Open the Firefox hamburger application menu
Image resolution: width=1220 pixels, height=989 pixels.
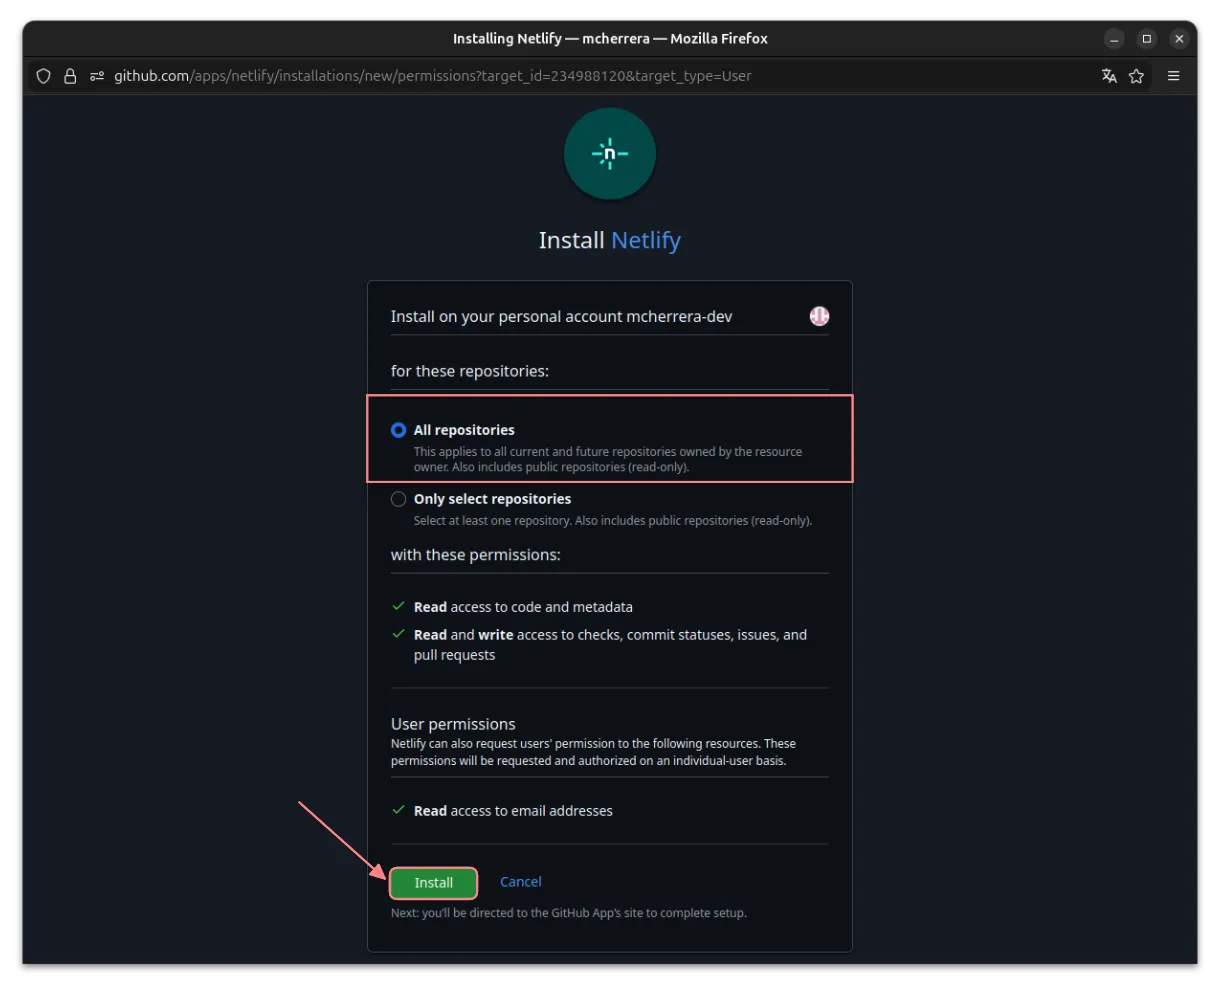coord(1174,76)
